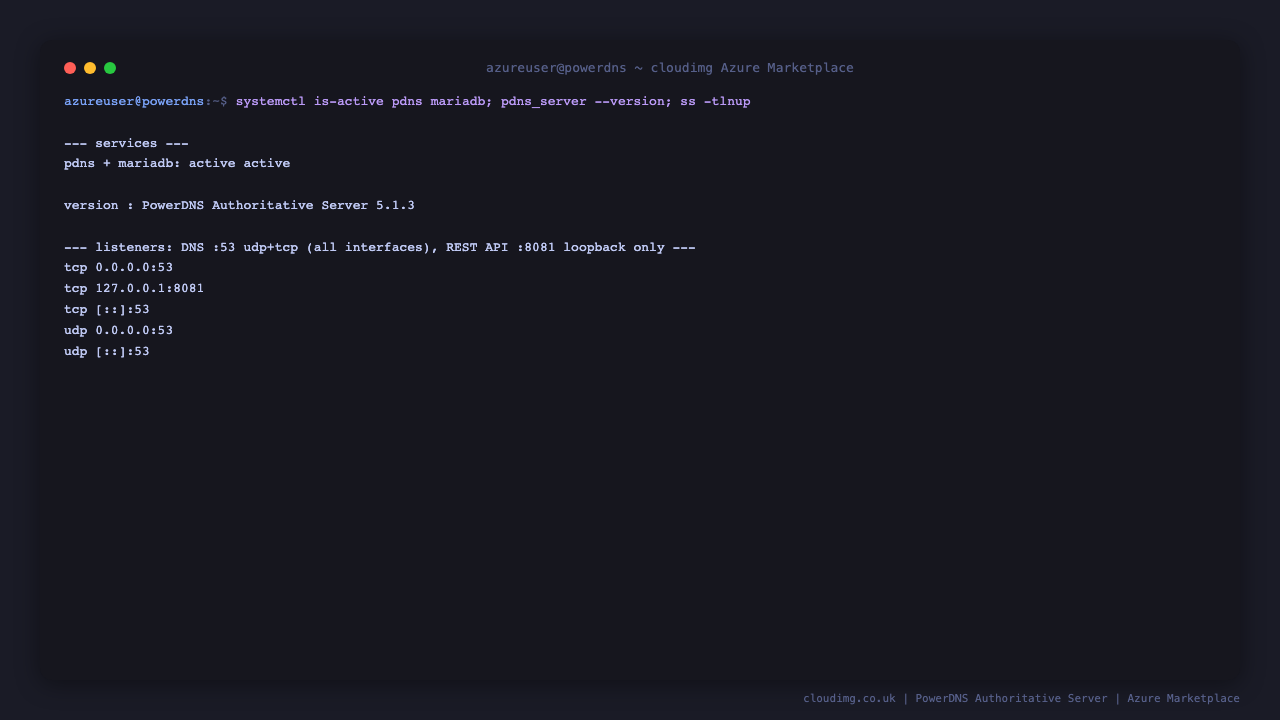The height and width of the screenshot is (720, 1280).
Task: Click the '--- listeners: DNS :53' heading line
Action: point(380,247)
